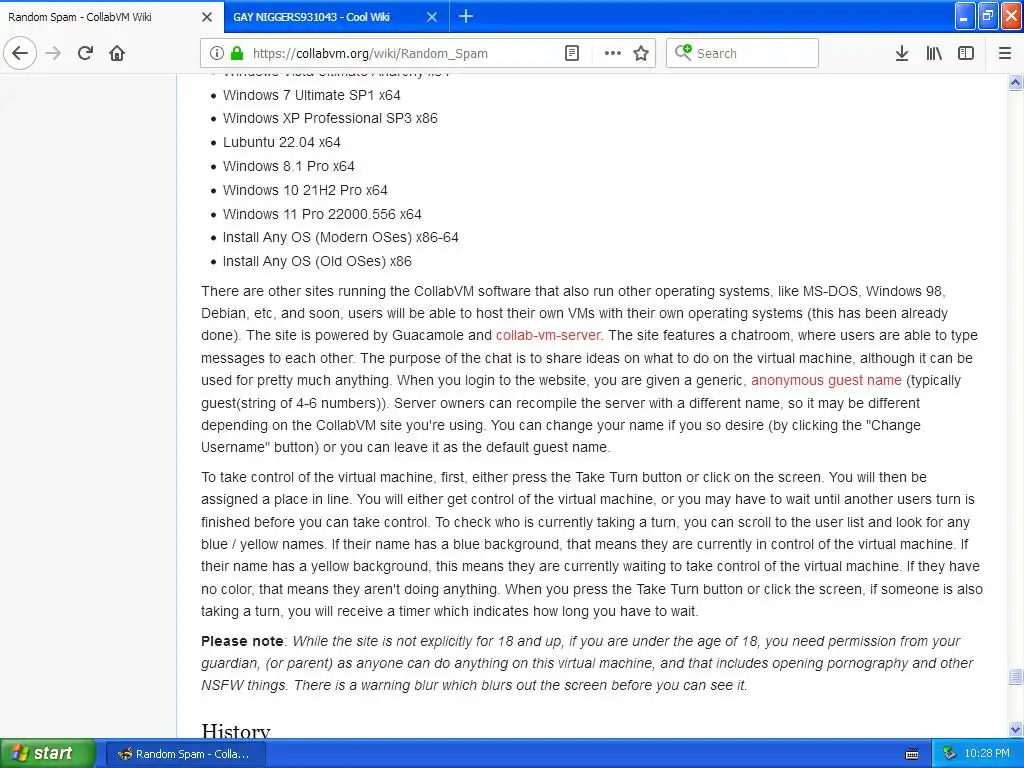The height and width of the screenshot is (768, 1024).
Task: Open the page actions three-dot menu
Action: 613,53
